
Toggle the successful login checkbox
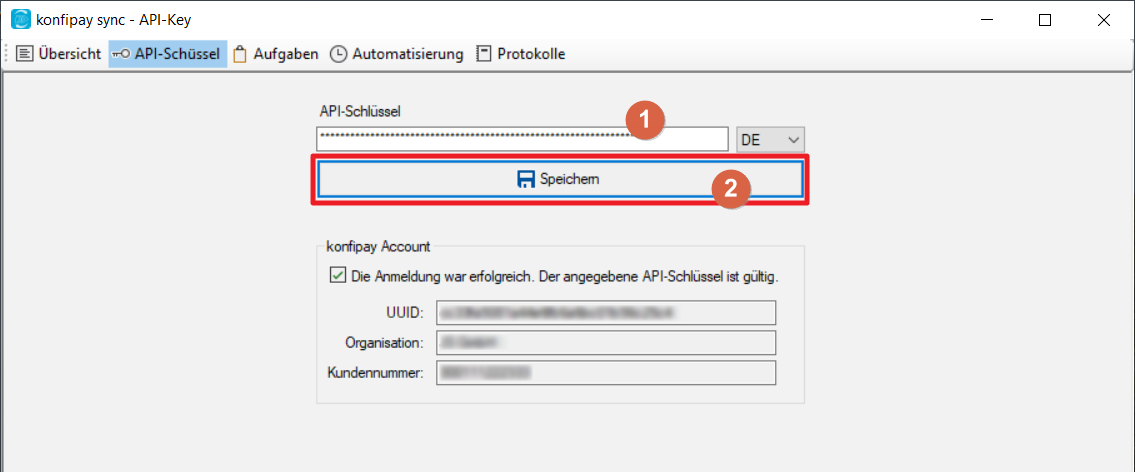pyautogui.click(x=337, y=276)
